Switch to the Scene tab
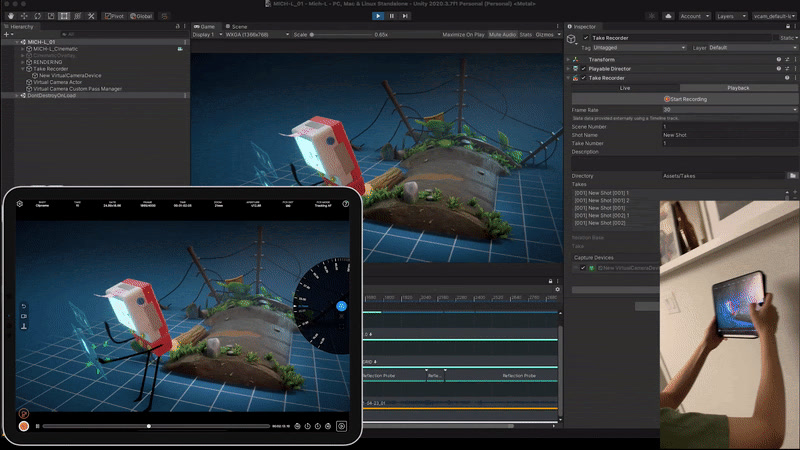800x450 pixels. [237, 27]
